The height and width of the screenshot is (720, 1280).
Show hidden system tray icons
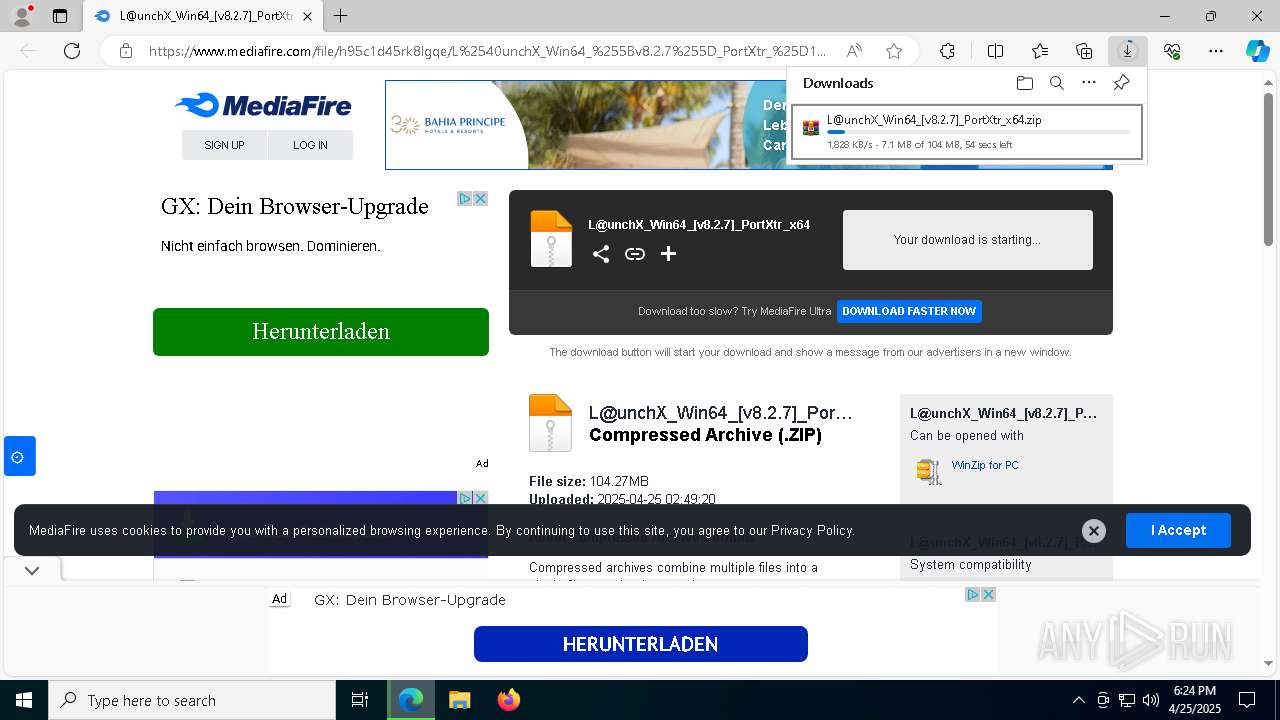[x=1078, y=700]
